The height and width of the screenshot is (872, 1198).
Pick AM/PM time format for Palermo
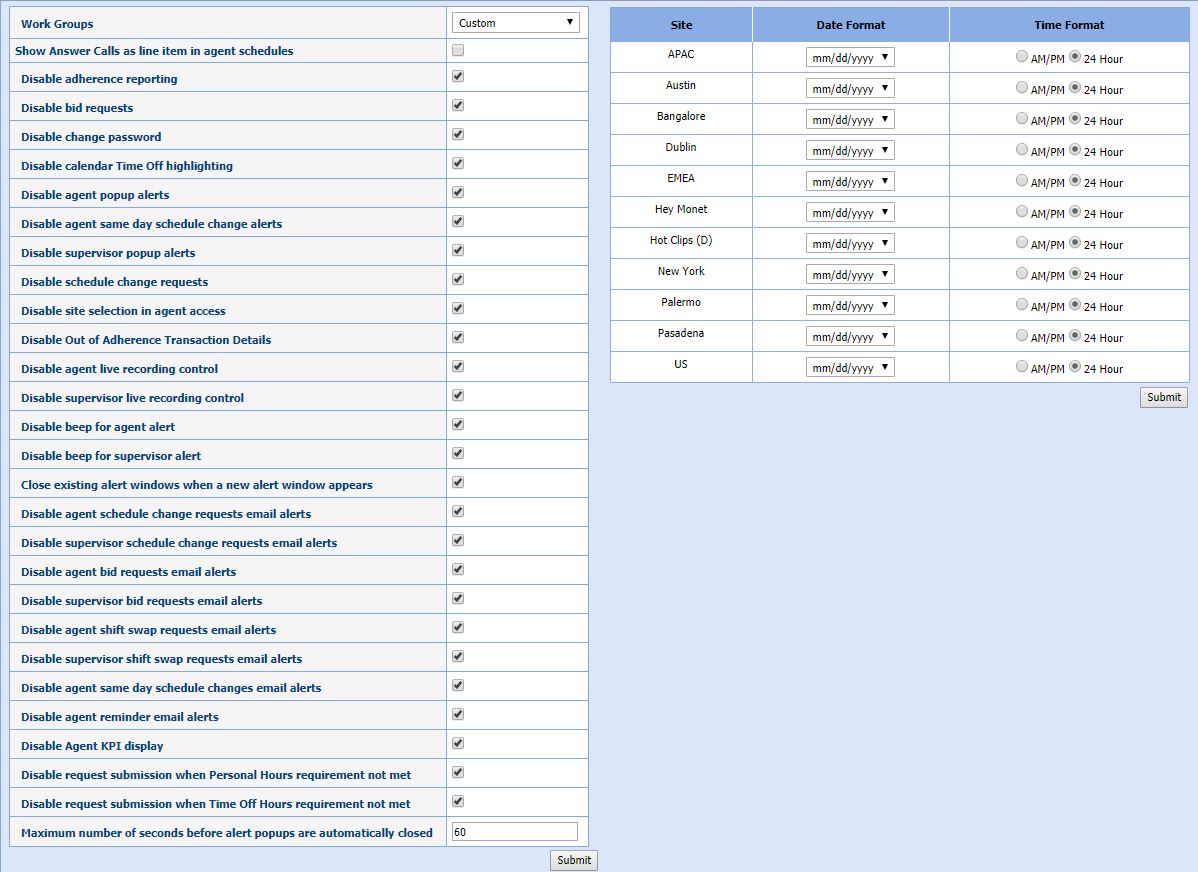point(1022,305)
